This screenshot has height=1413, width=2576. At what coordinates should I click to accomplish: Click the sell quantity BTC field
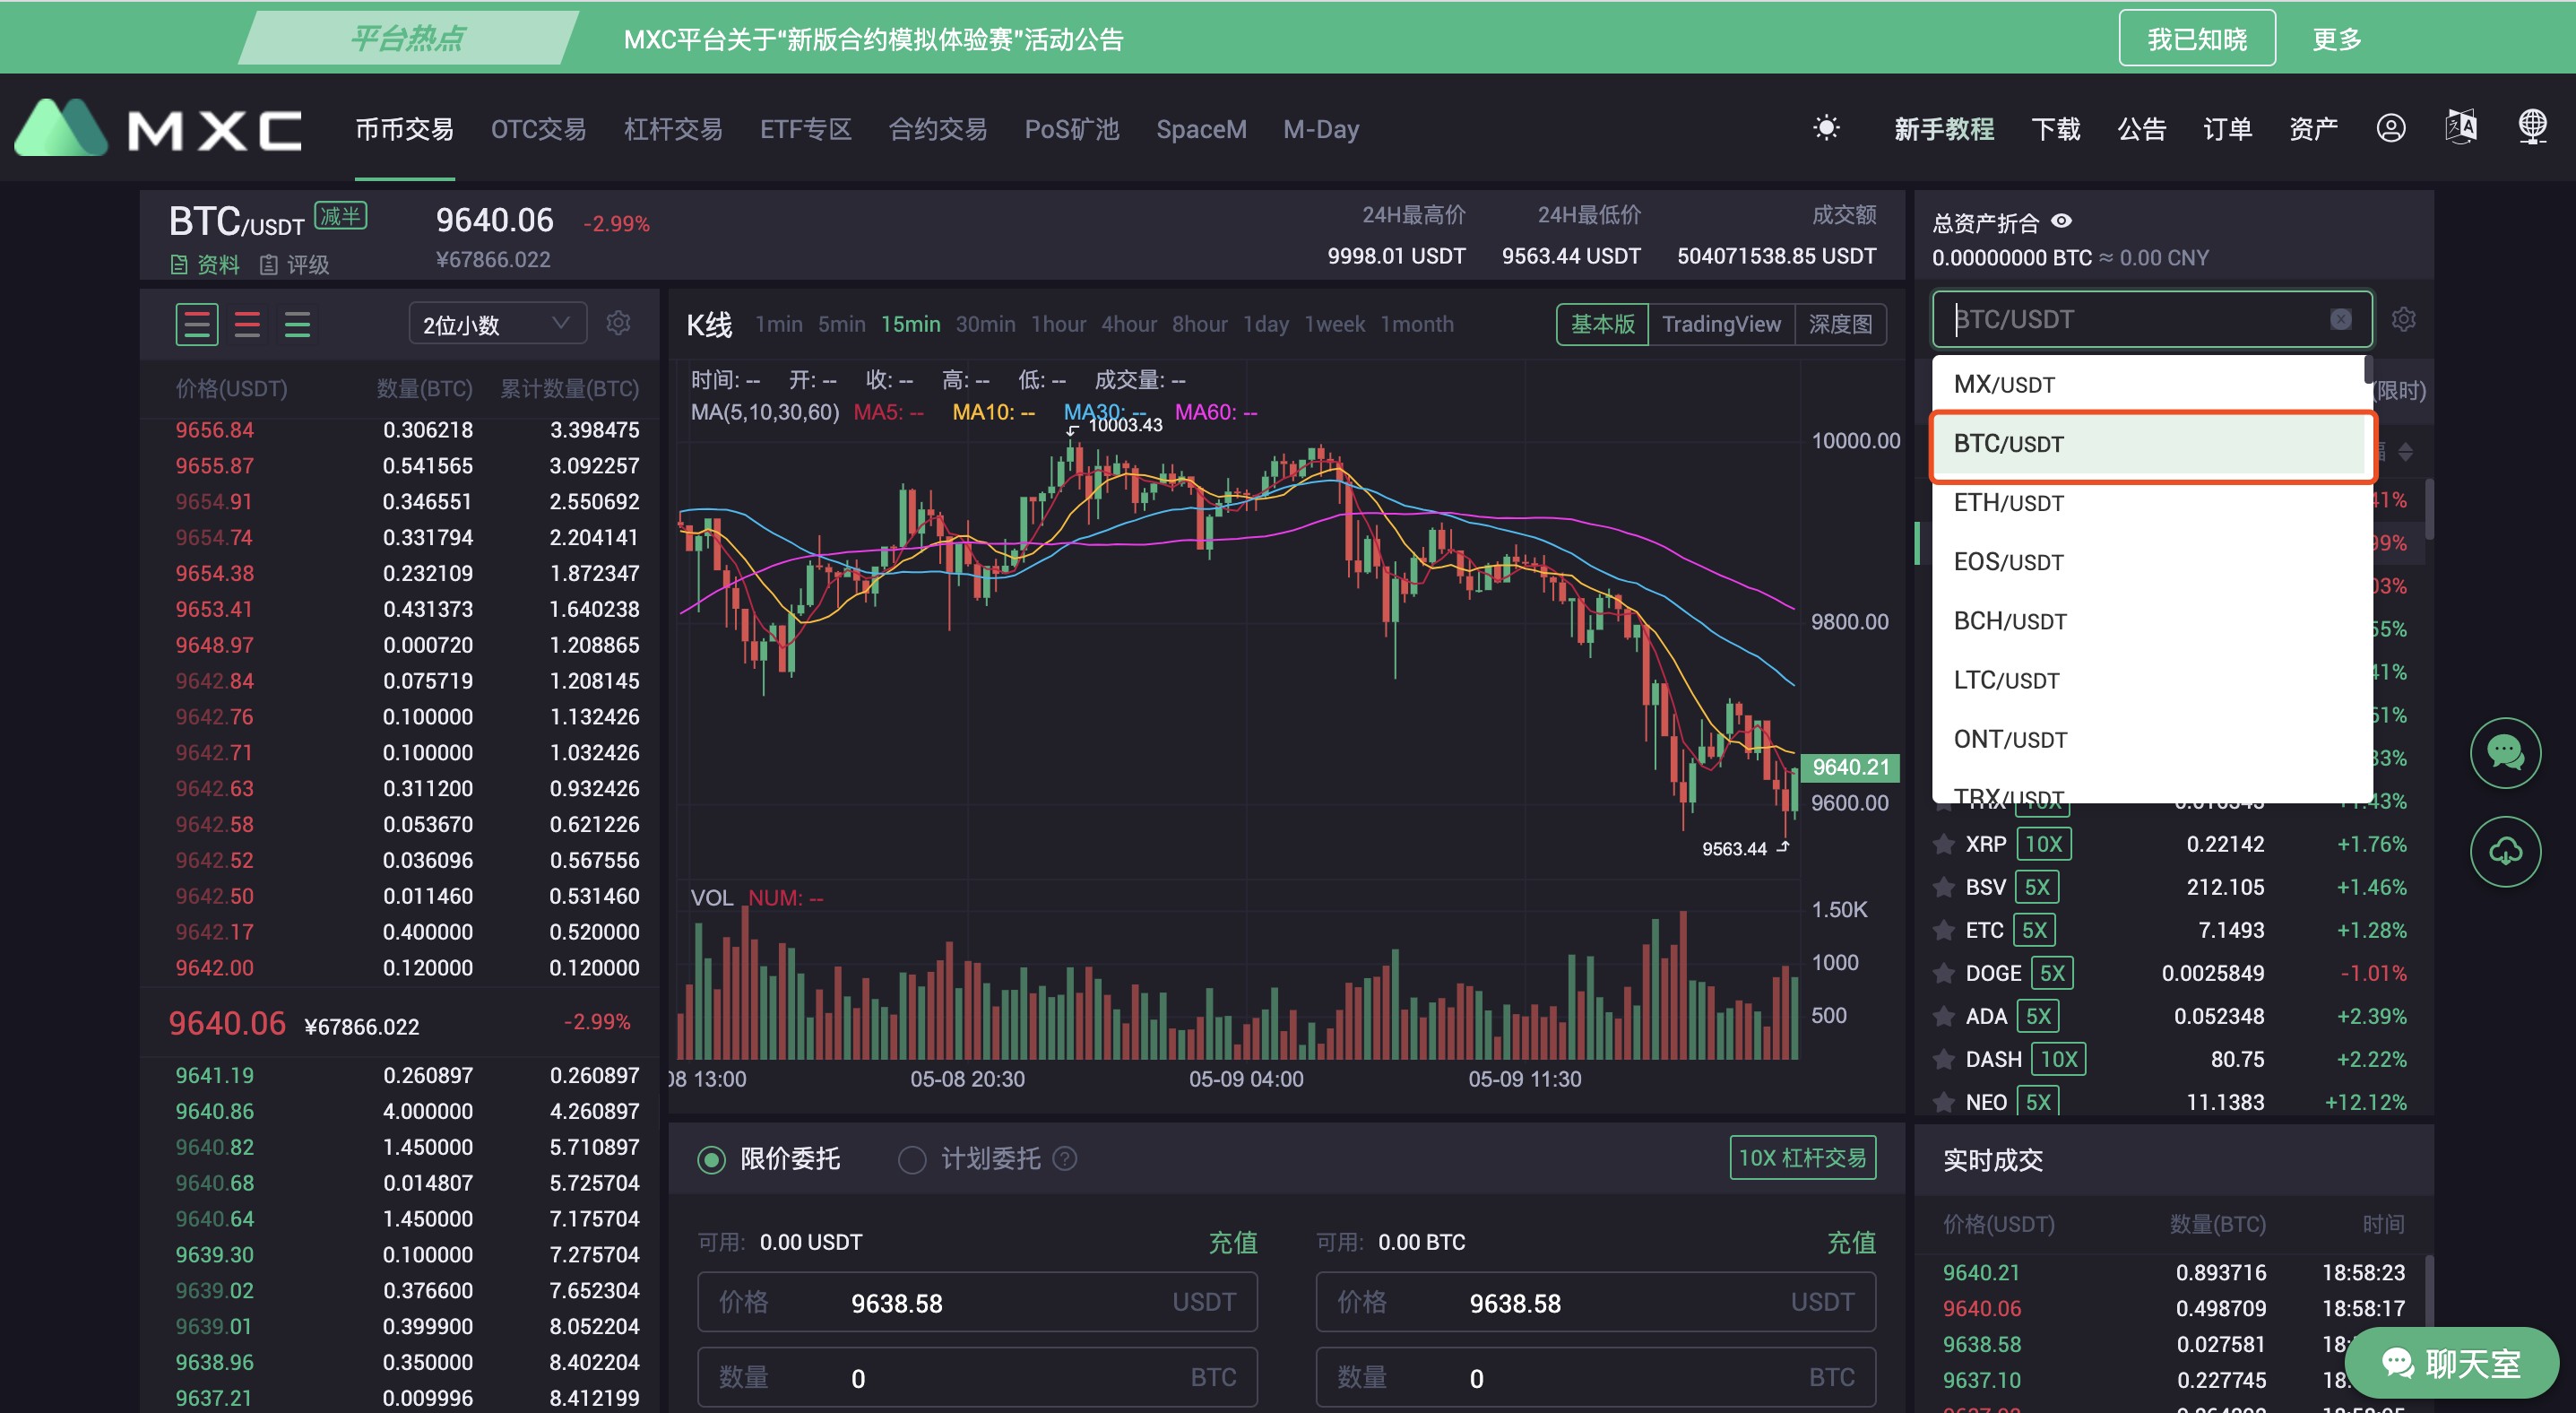pyautogui.click(x=1595, y=1377)
